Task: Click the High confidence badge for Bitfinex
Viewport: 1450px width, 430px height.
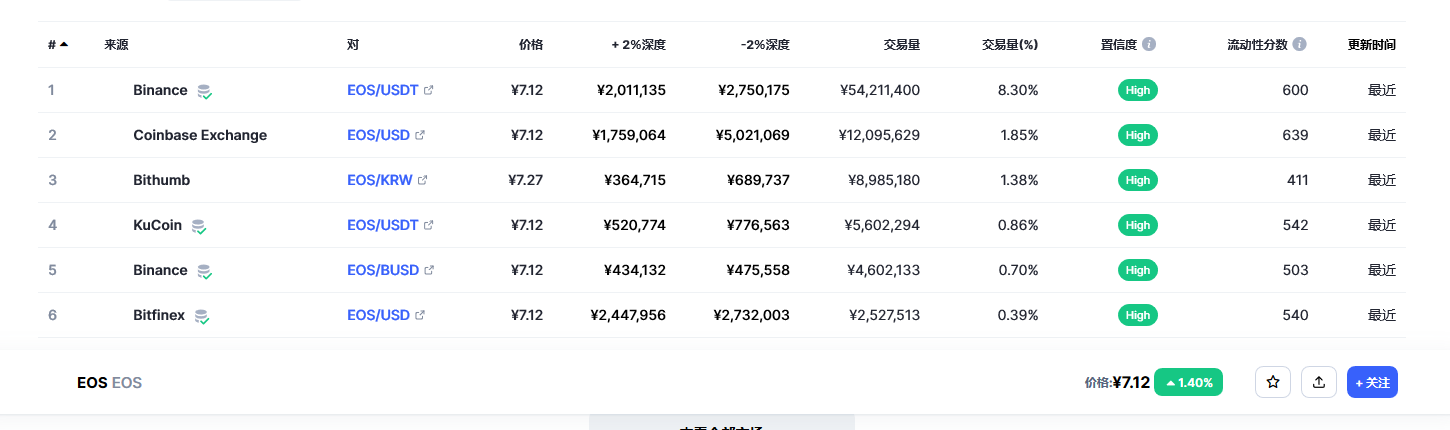Action: point(1137,315)
